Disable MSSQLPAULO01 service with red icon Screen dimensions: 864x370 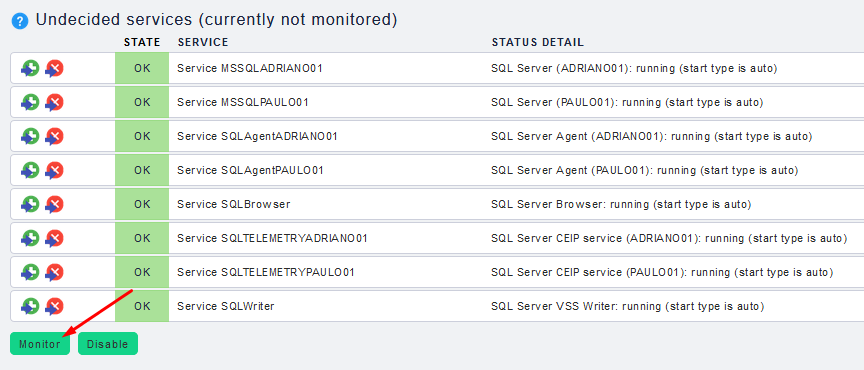(54, 103)
